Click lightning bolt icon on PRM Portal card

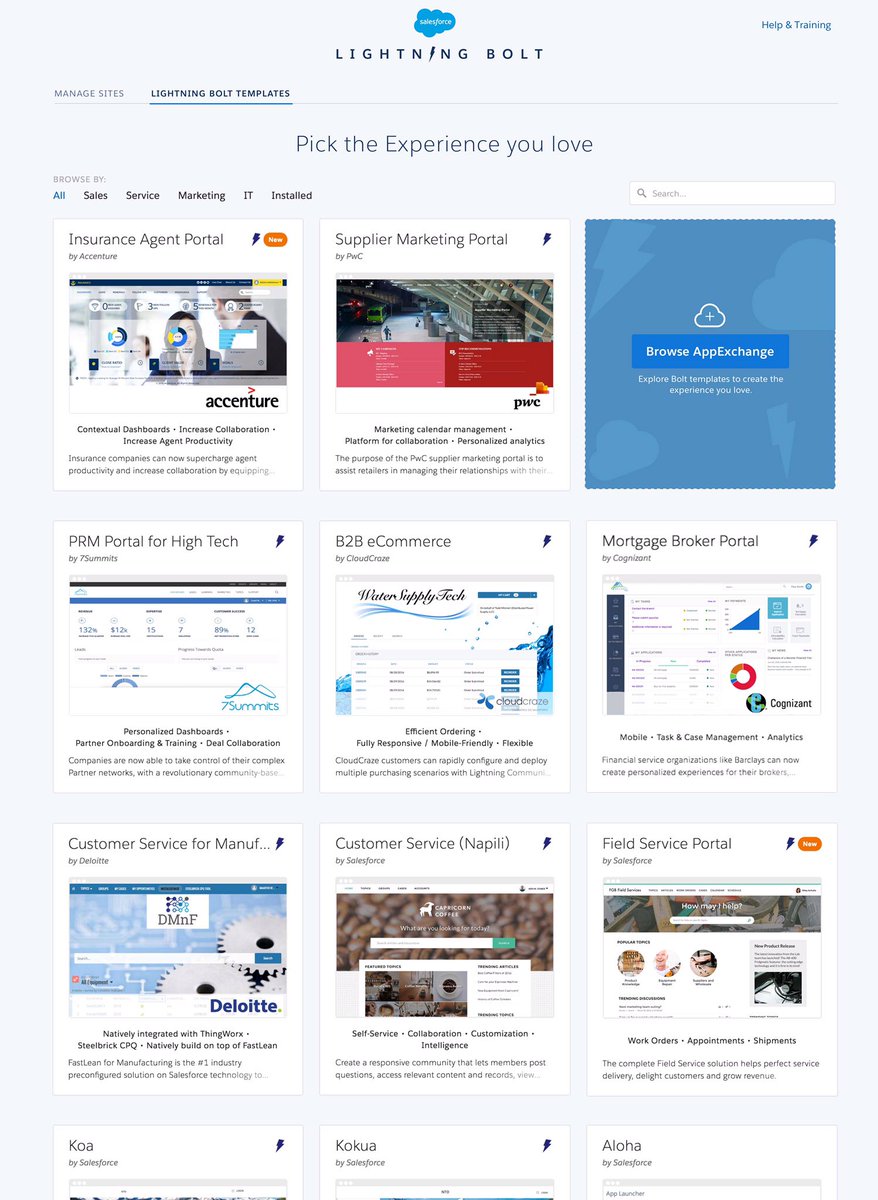pyautogui.click(x=280, y=542)
